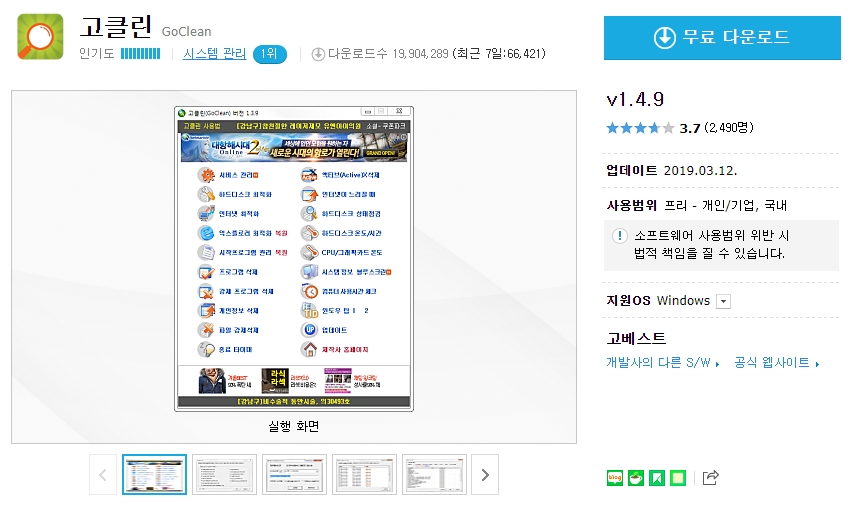This screenshot has height=515, width=852.
Task: Click the green memo square share icon
Action: (x=678, y=478)
